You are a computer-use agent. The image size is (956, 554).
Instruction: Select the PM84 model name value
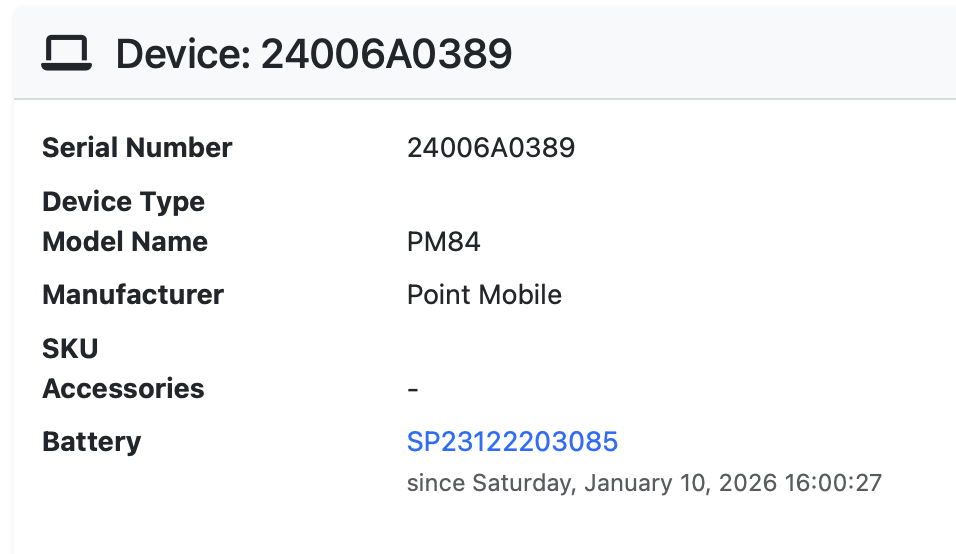[x=444, y=242]
